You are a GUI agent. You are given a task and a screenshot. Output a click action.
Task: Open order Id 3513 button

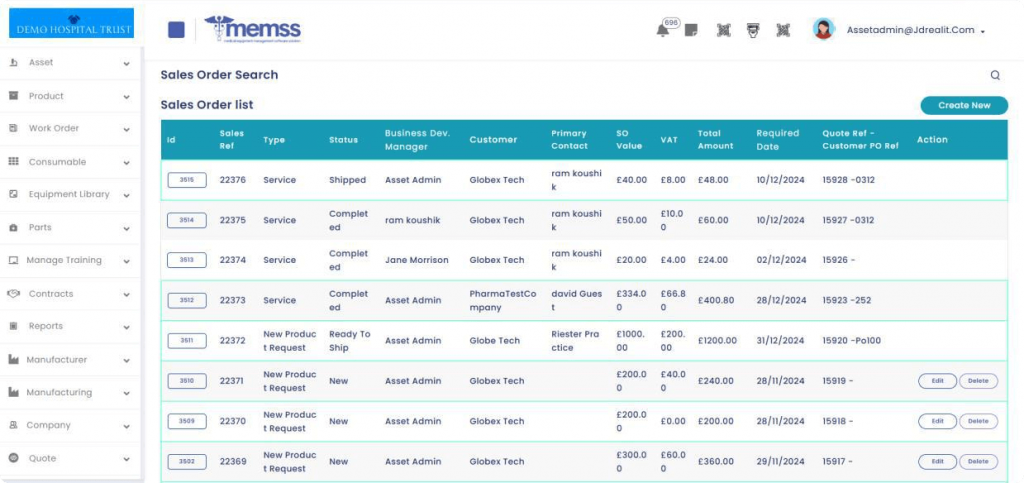pos(187,260)
